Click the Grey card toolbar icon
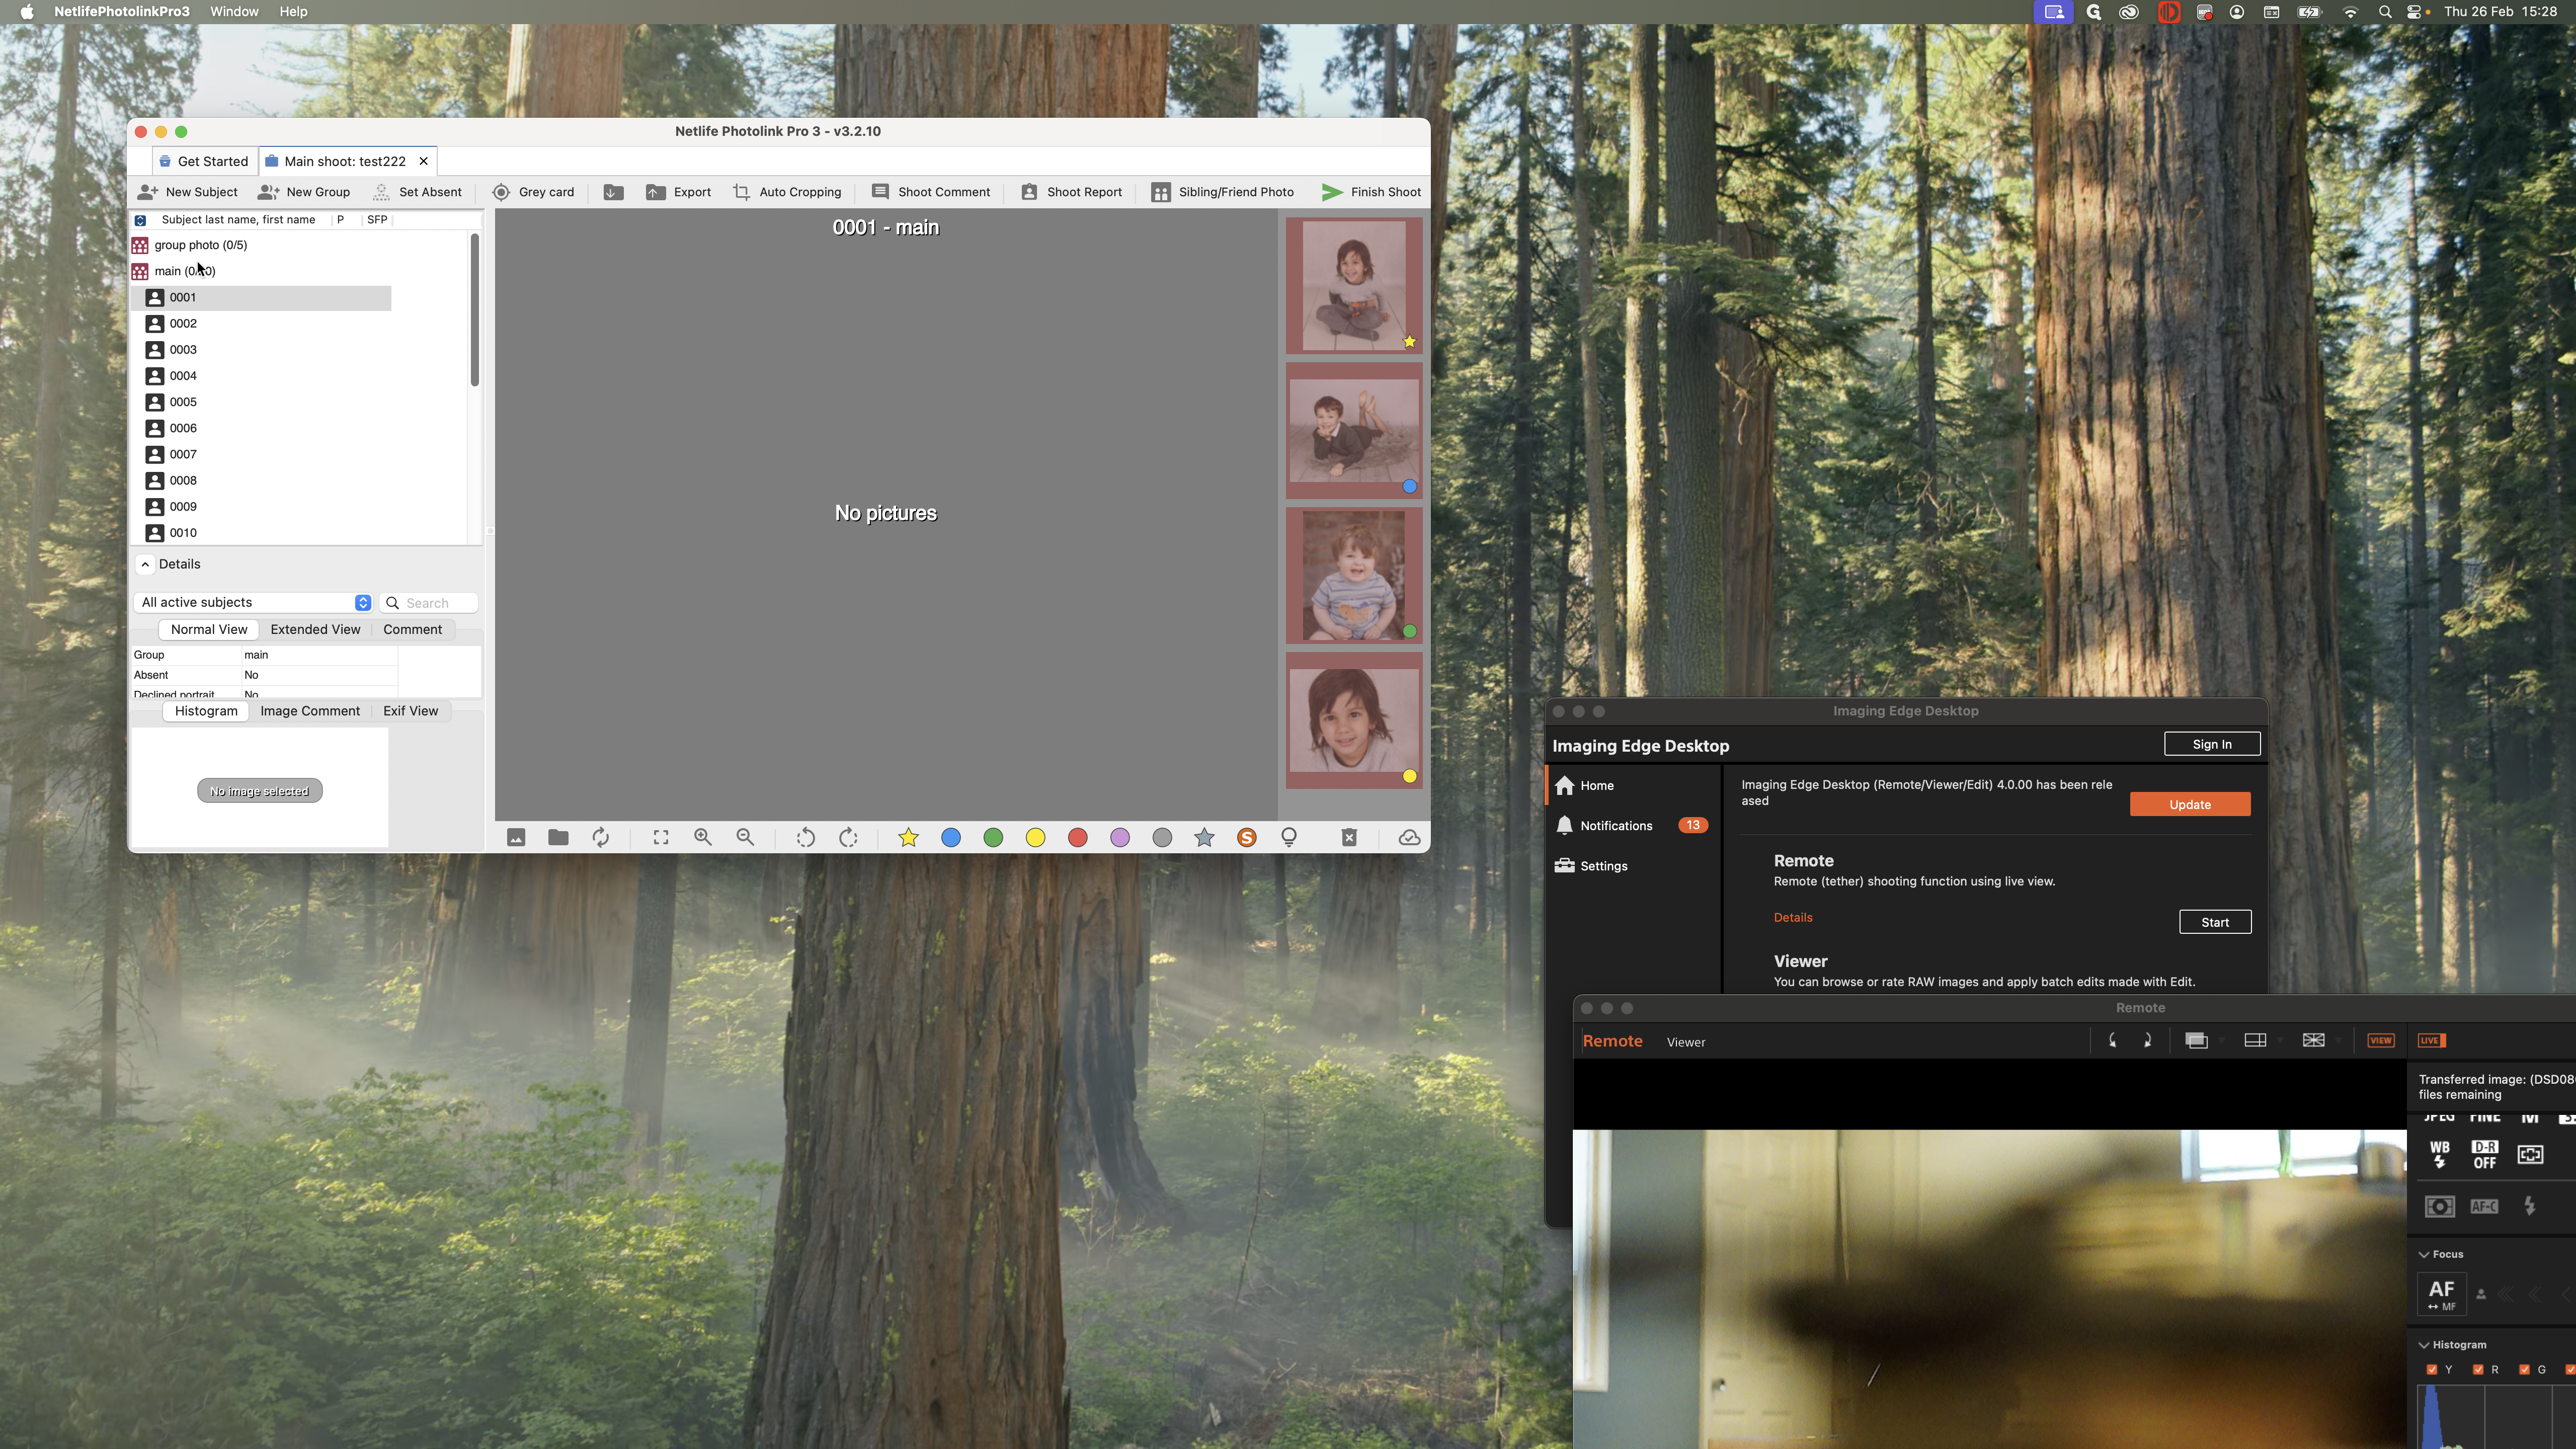2576x1449 pixels. pyautogui.click(x=501, y=192)
